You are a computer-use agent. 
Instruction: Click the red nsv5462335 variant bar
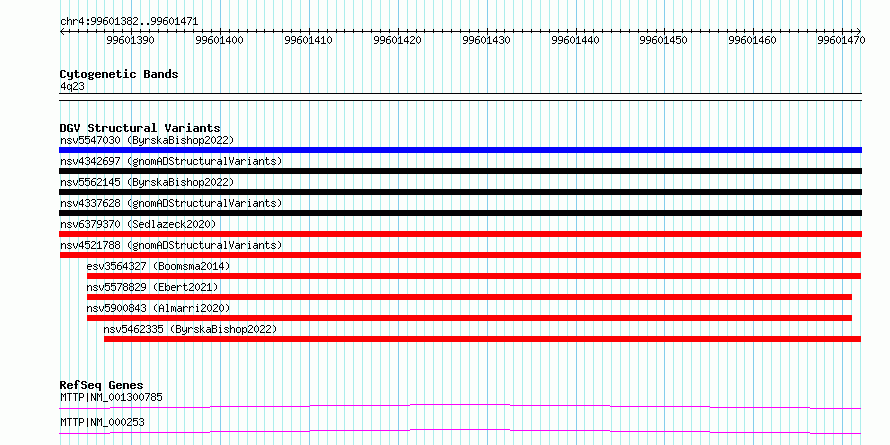coord(482,339)
